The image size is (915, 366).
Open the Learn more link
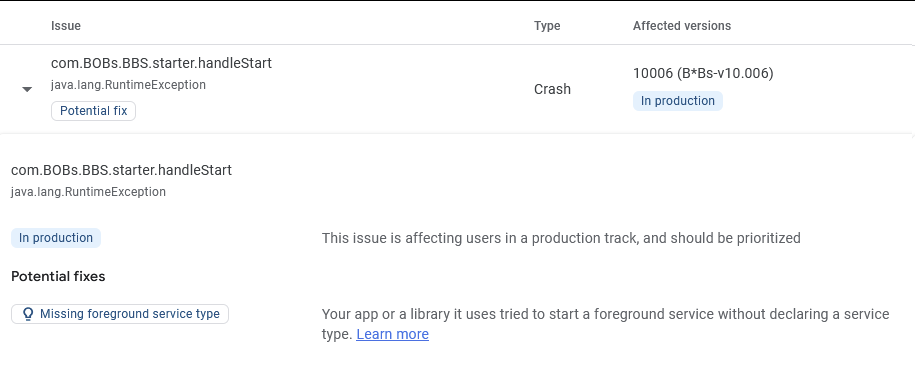point(392,334)
